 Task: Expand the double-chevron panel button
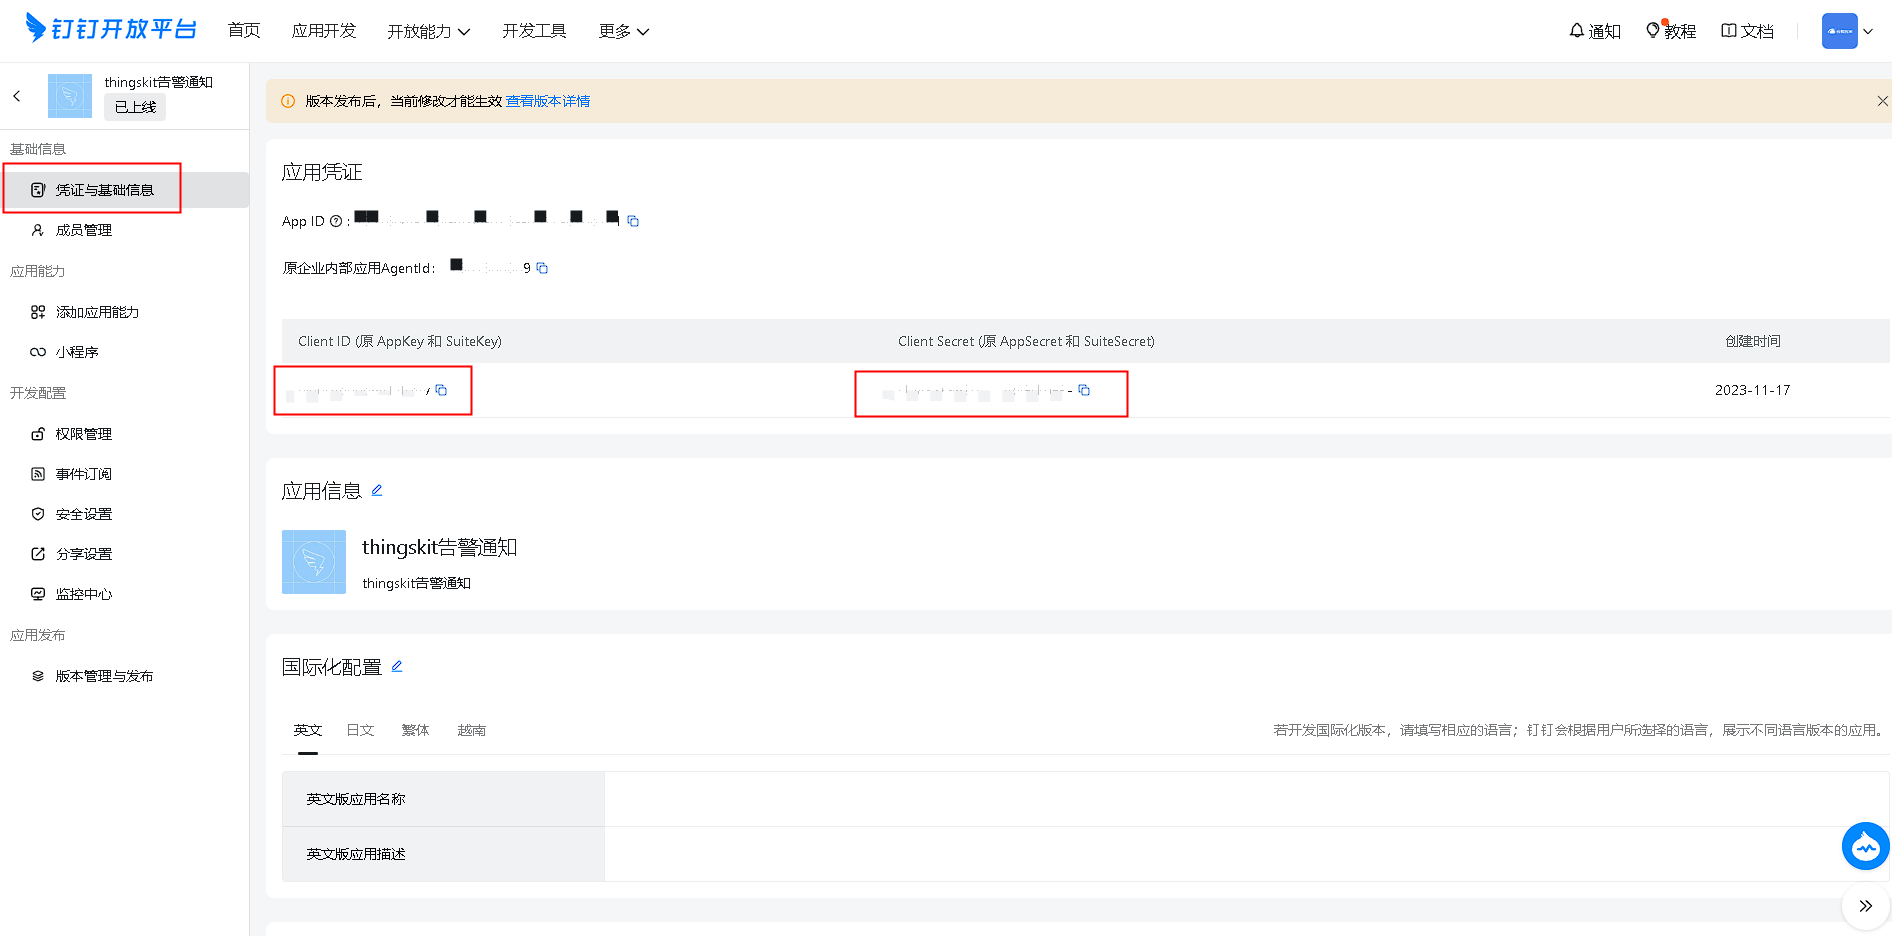tap(1865, 906)
